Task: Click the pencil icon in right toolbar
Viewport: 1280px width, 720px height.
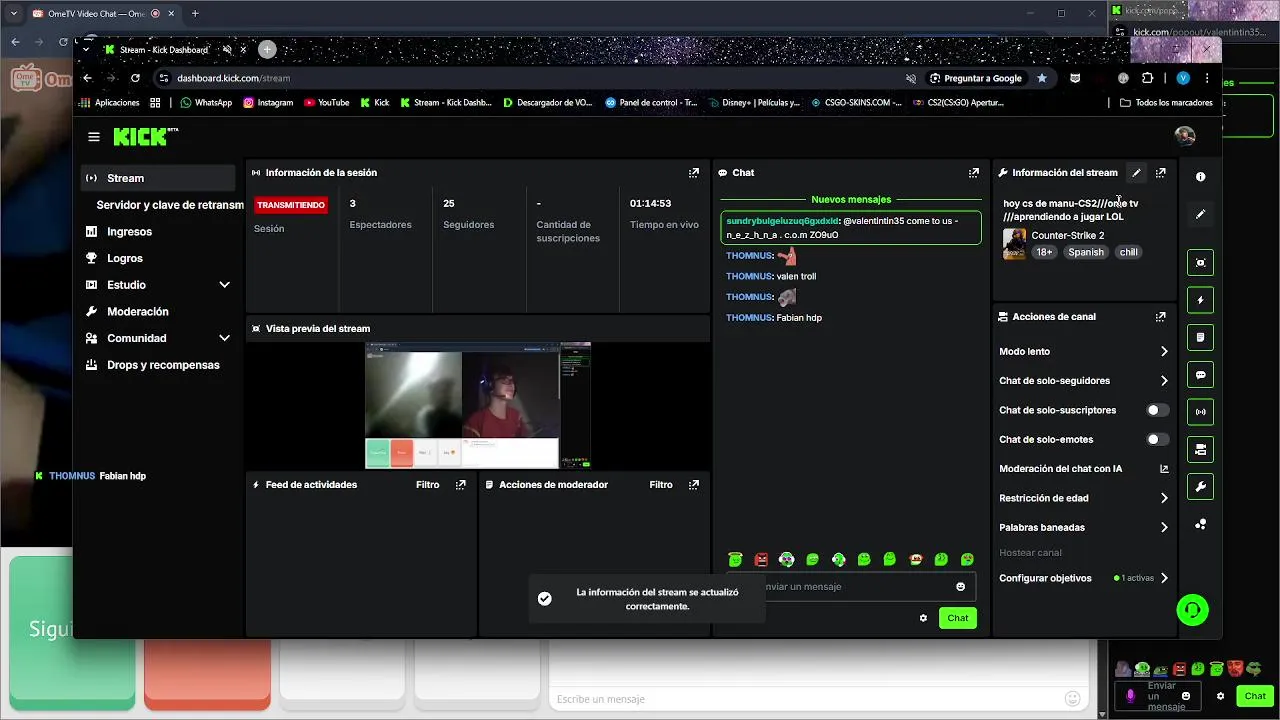Action: coord(1200,214)
